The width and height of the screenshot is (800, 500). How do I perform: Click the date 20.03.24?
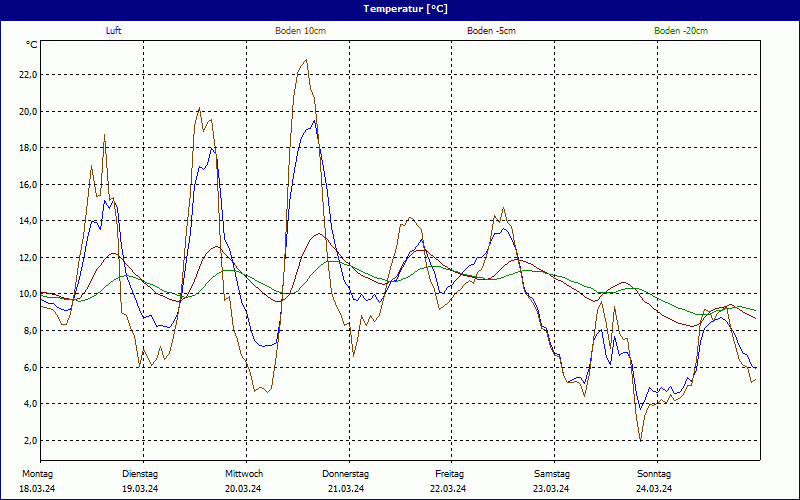point(243,489)
